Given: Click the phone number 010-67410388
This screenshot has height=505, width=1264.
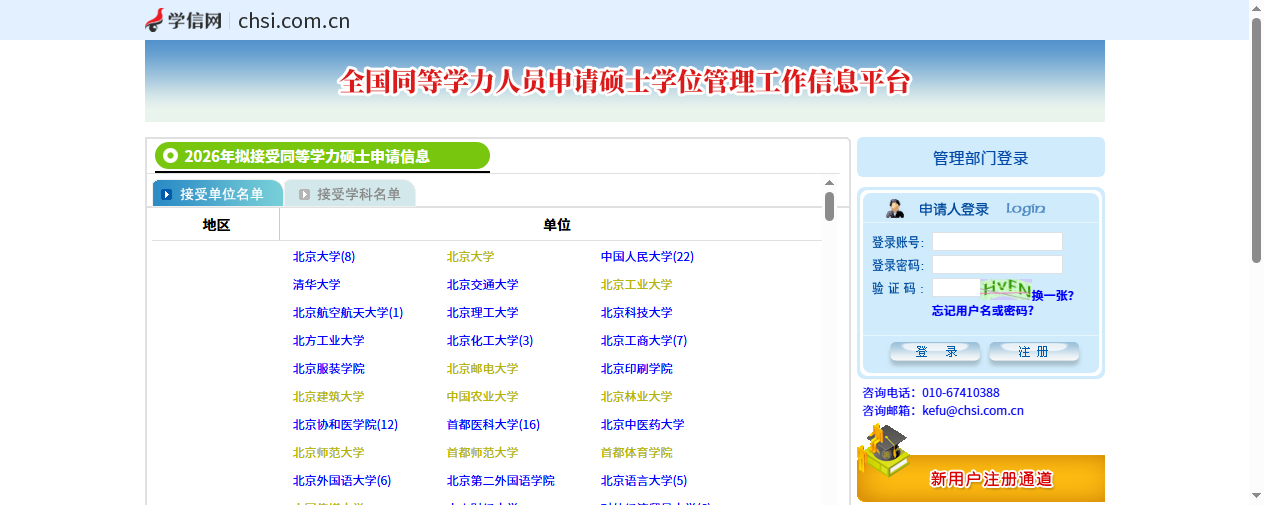Looking at the screenshot, I should coord(961,392).
